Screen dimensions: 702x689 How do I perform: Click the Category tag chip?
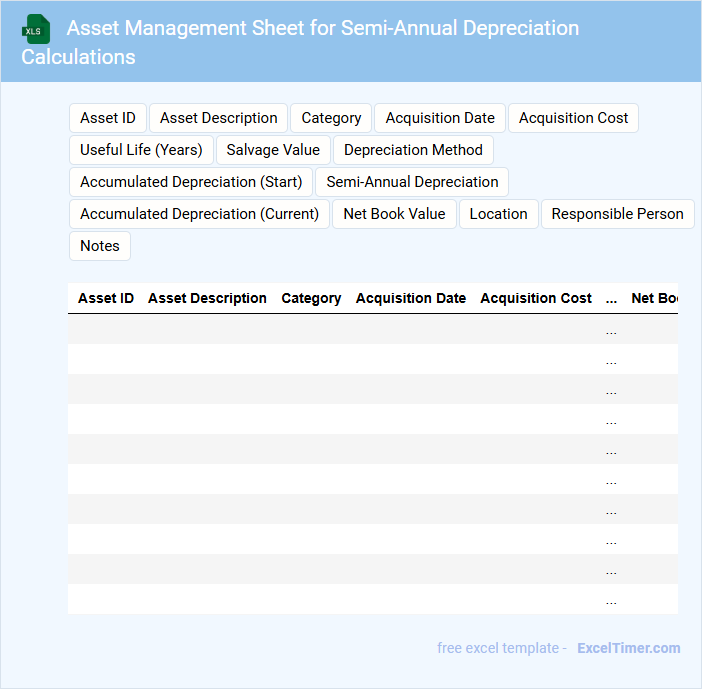(x=331, y=118)
